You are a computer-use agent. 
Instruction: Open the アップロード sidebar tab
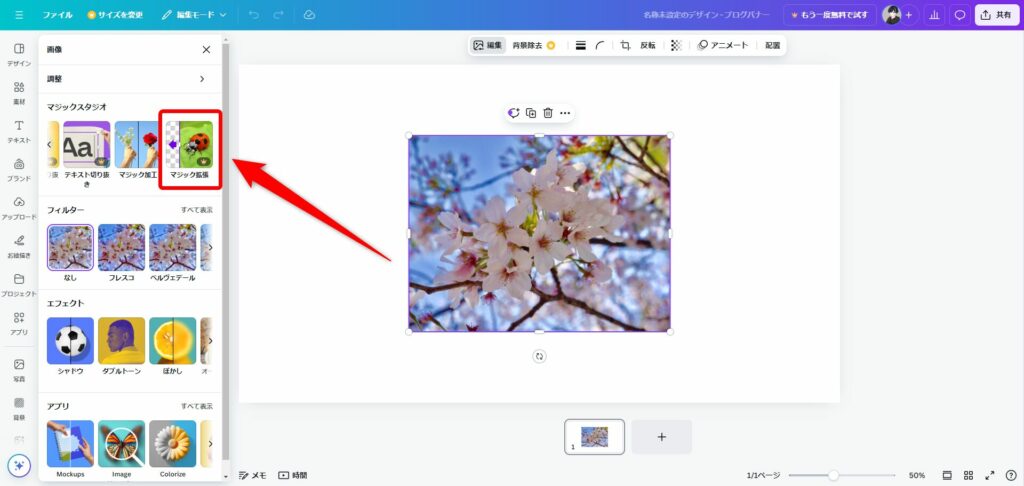pyautogui.click(x=19, y=208)
